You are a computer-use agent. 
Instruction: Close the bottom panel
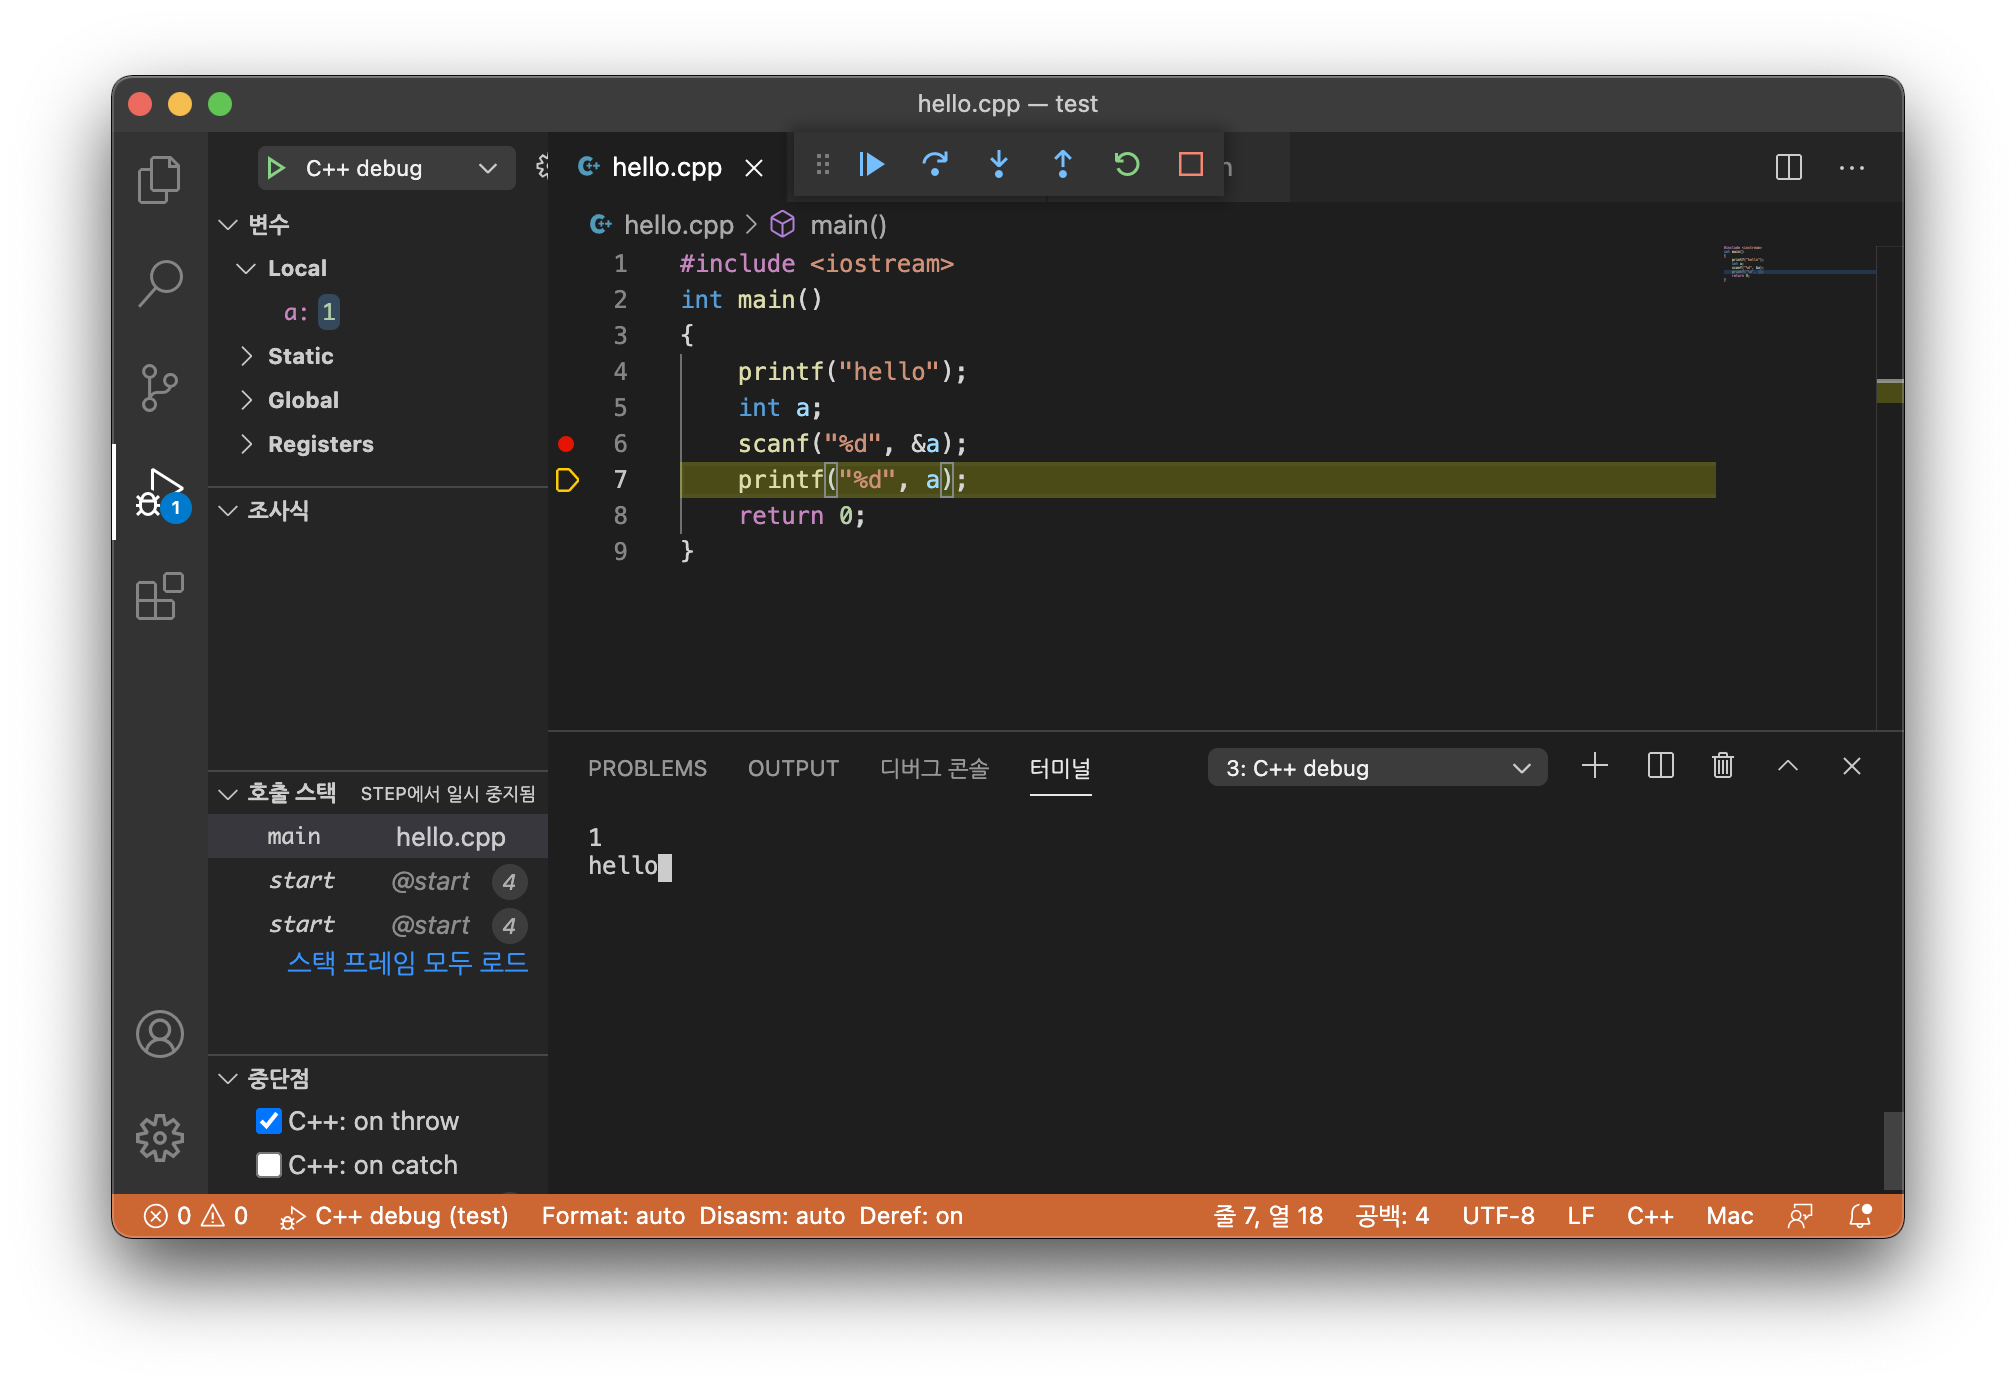1852,766
